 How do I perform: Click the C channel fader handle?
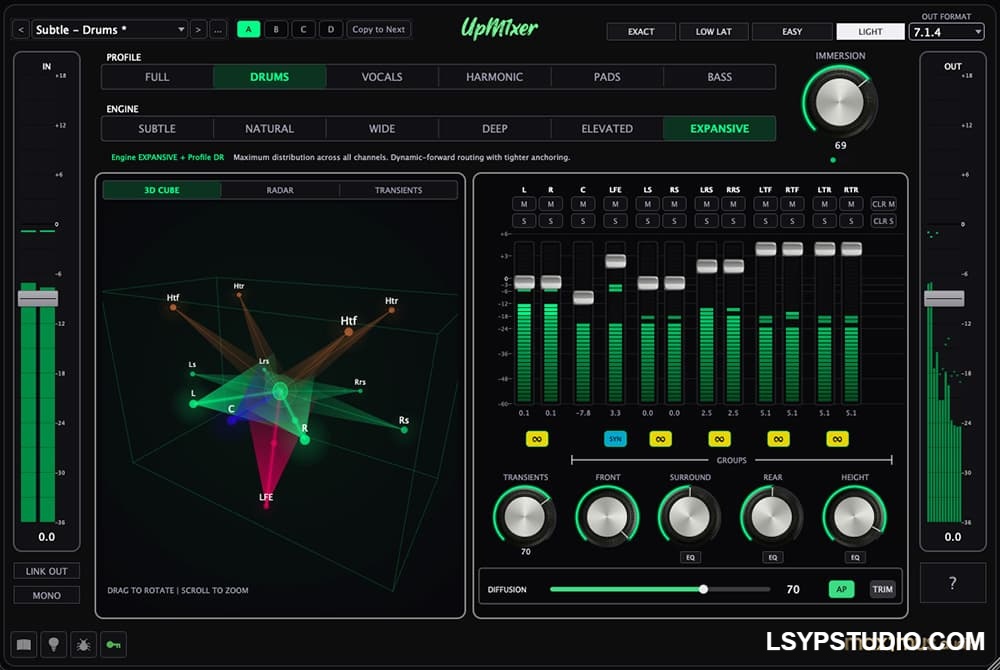coord(583,297)
